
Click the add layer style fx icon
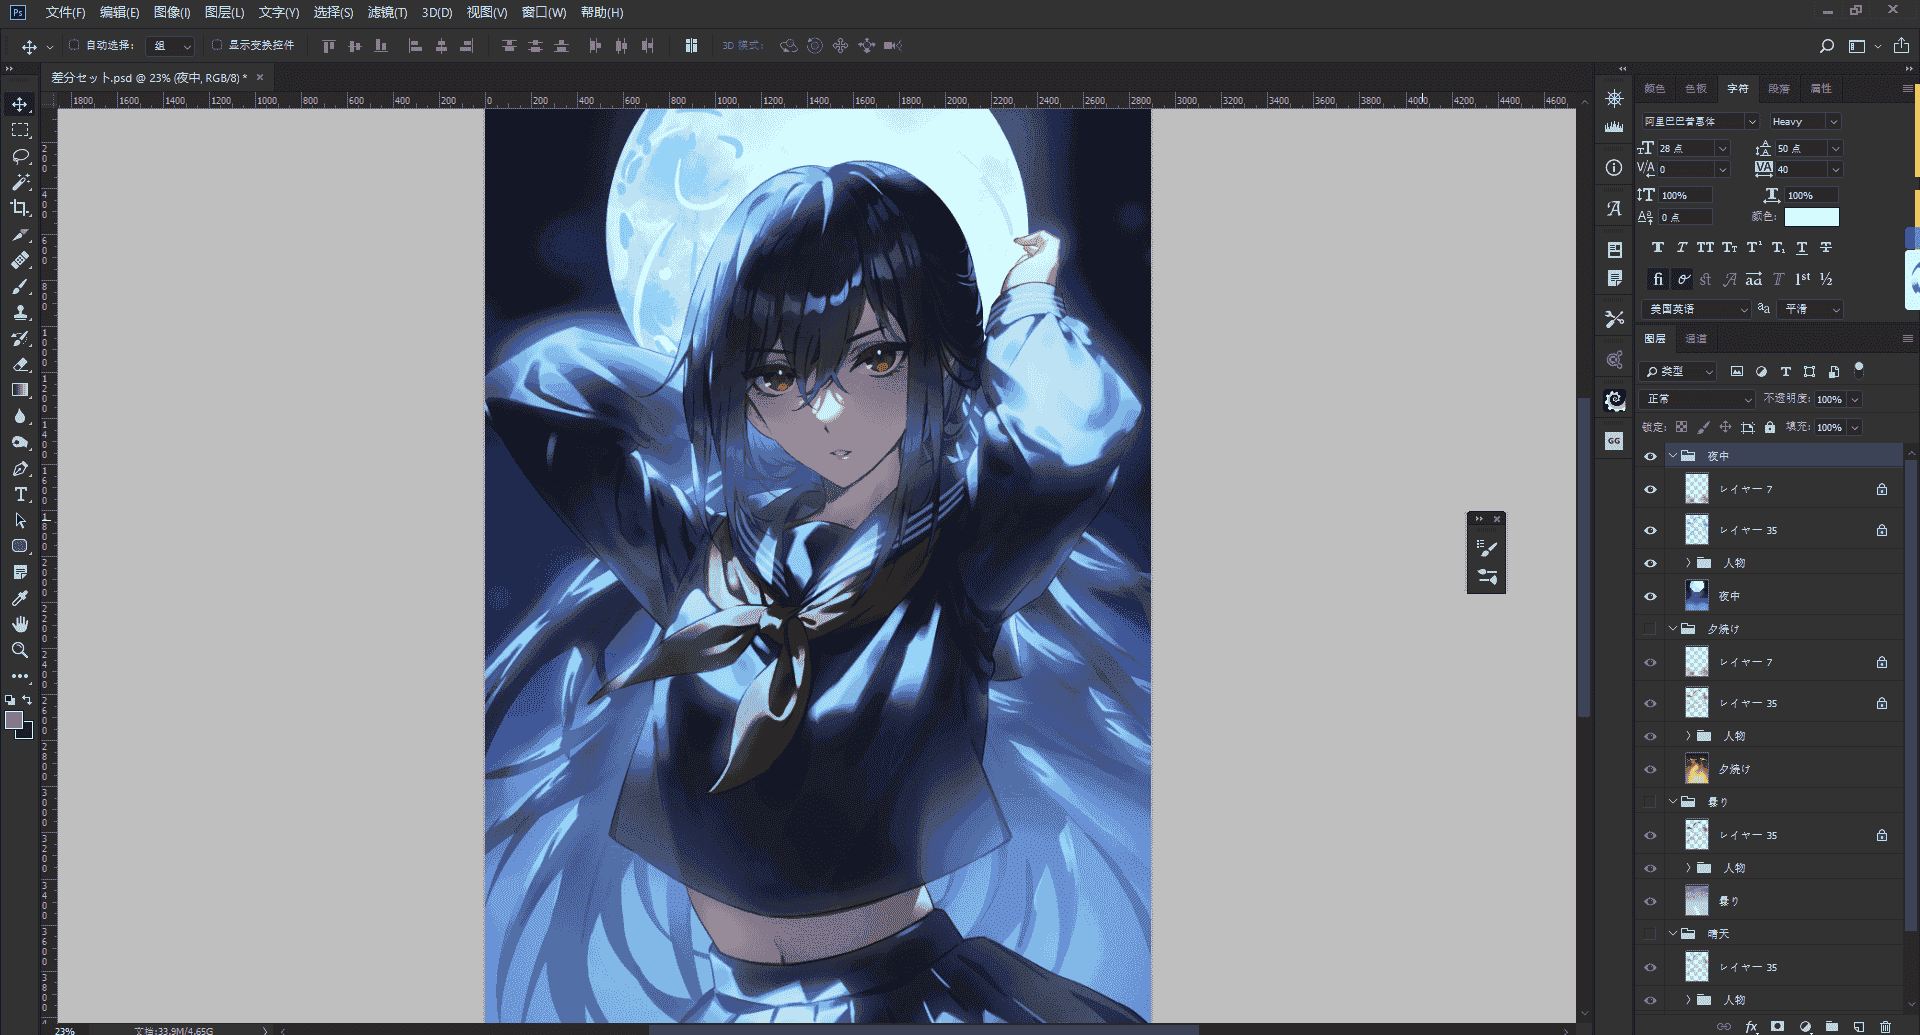coord(1751,1027)
